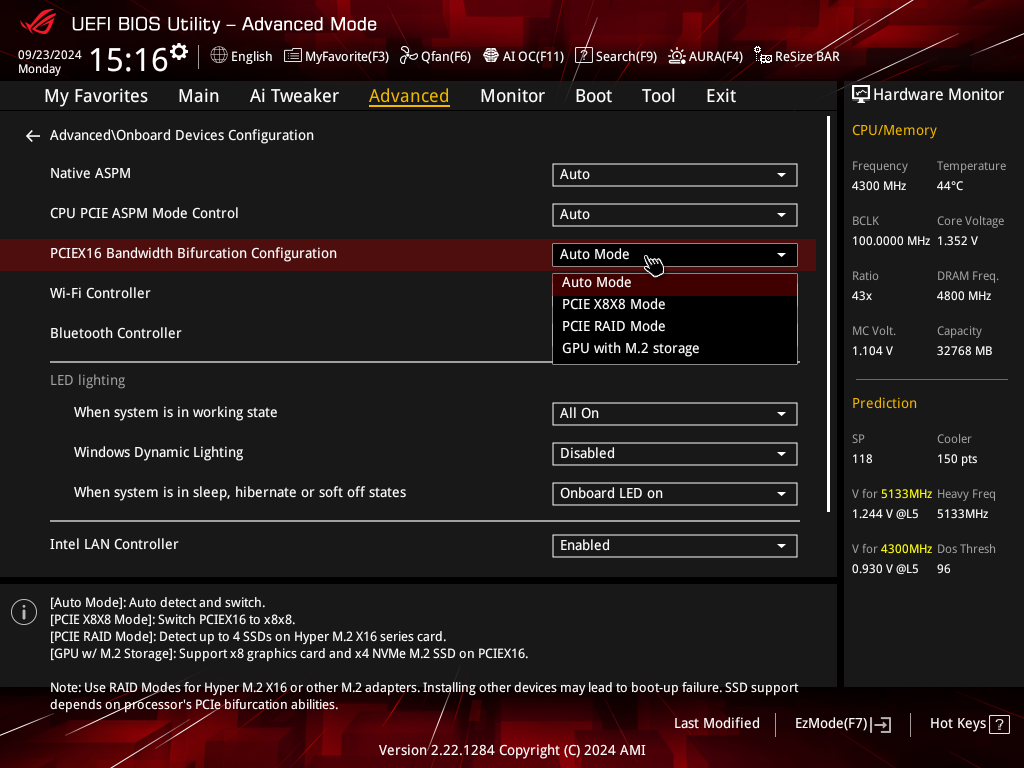Open the Tool tab
The height and width of the screenshot is (768, 1024).
tap(658, 96)
